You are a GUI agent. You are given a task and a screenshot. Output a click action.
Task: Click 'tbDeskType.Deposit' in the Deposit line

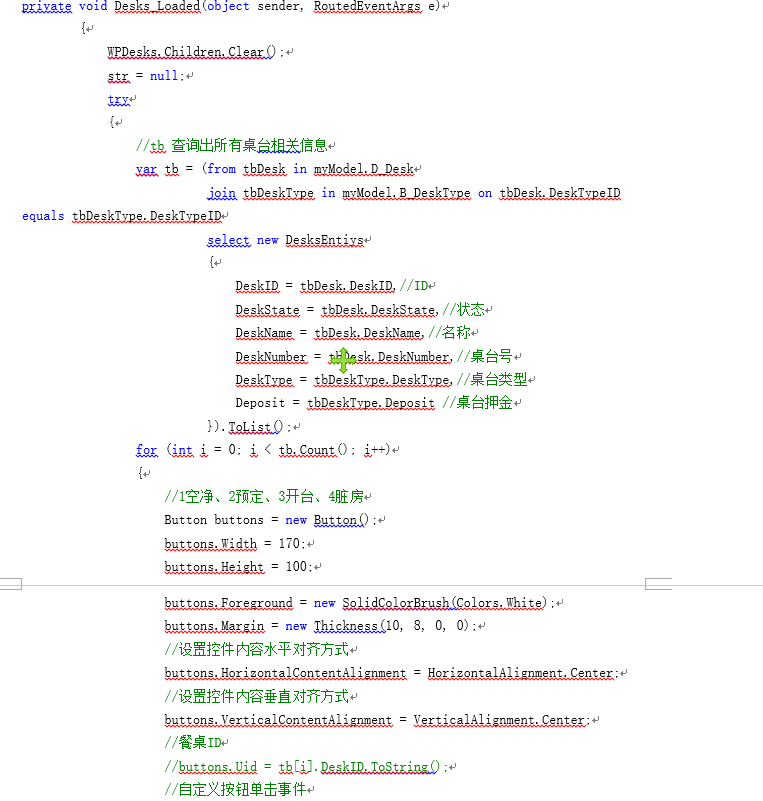pyautogui.click(x=371, y=403)
